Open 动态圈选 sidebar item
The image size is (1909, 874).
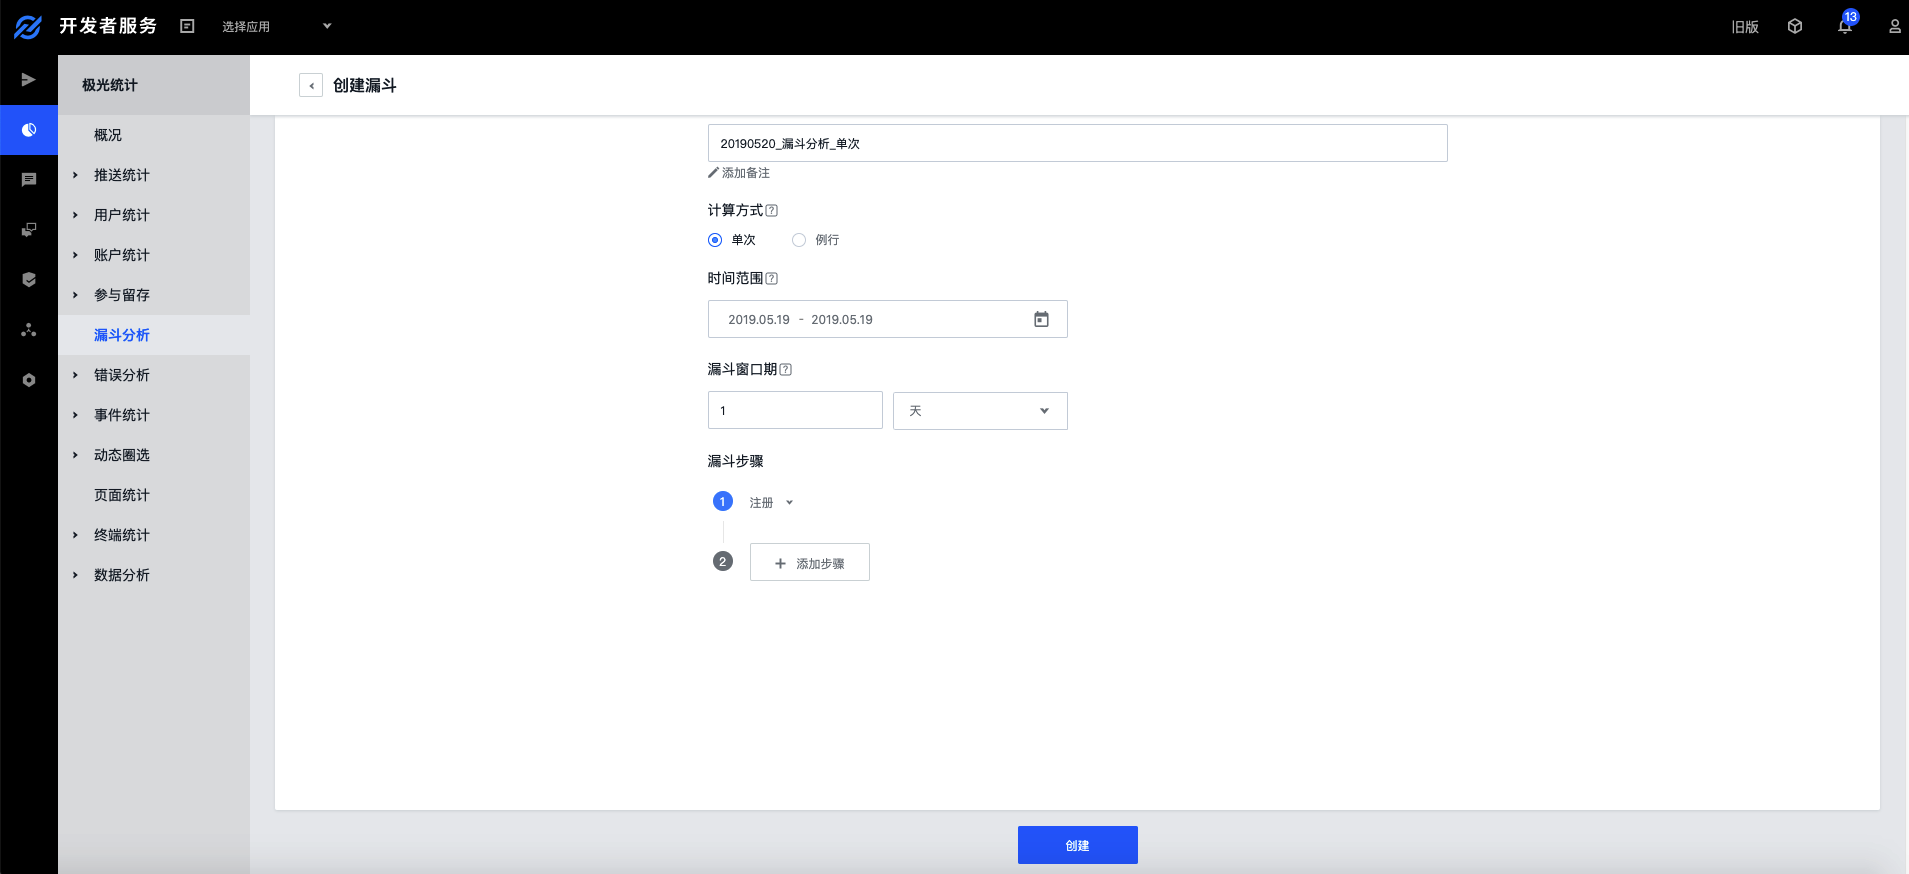click(122, 455)
